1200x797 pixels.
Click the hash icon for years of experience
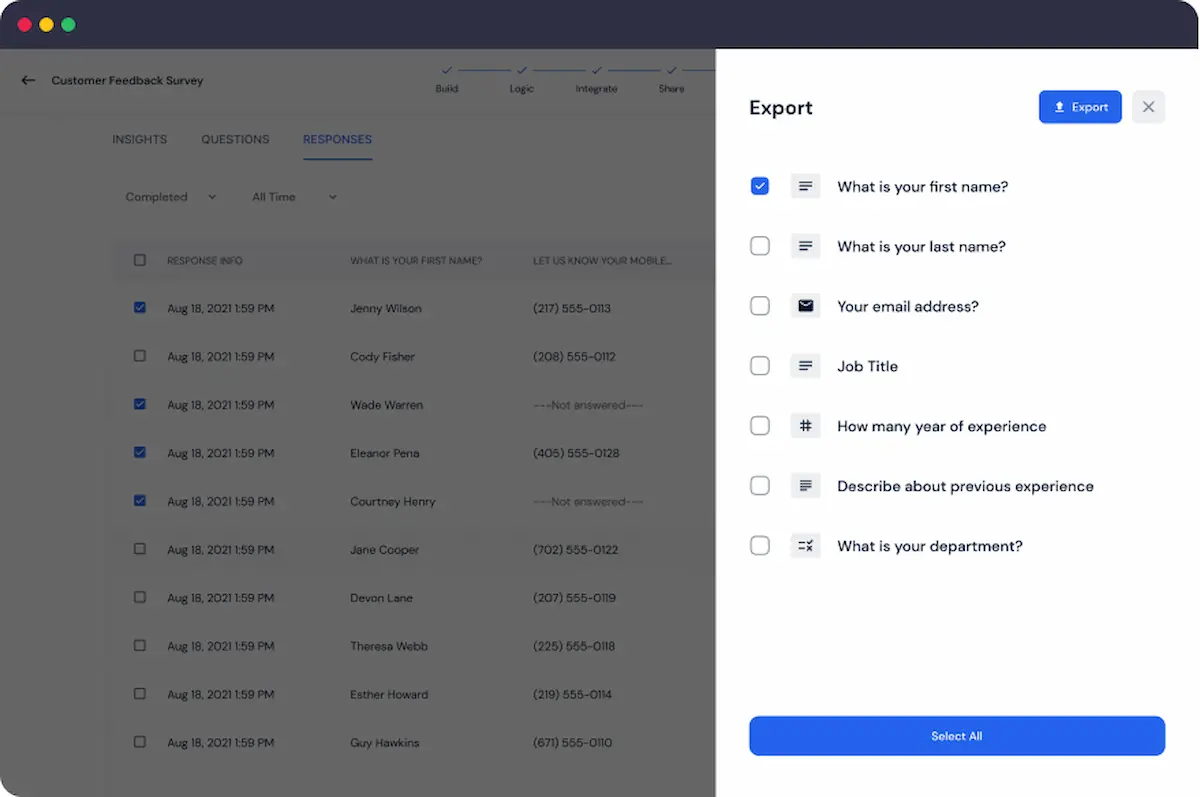point(805,426)
